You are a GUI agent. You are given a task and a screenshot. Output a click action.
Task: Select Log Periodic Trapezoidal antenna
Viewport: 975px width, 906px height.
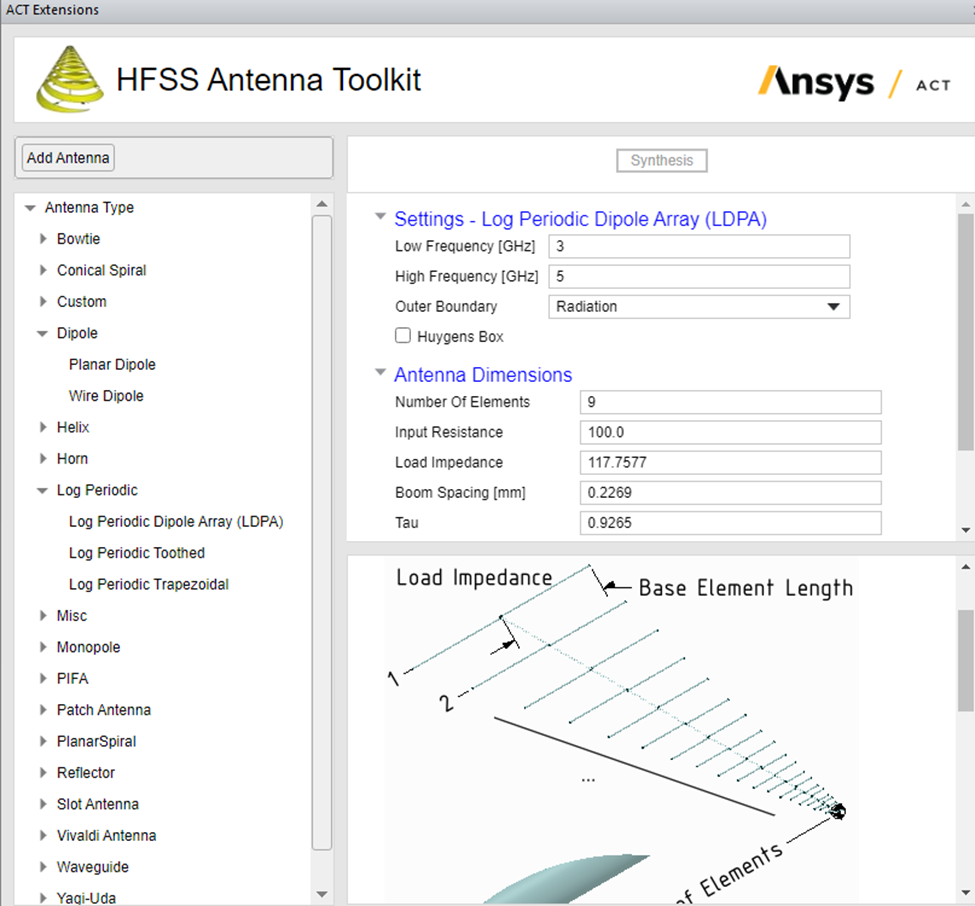tap(148, 584)
